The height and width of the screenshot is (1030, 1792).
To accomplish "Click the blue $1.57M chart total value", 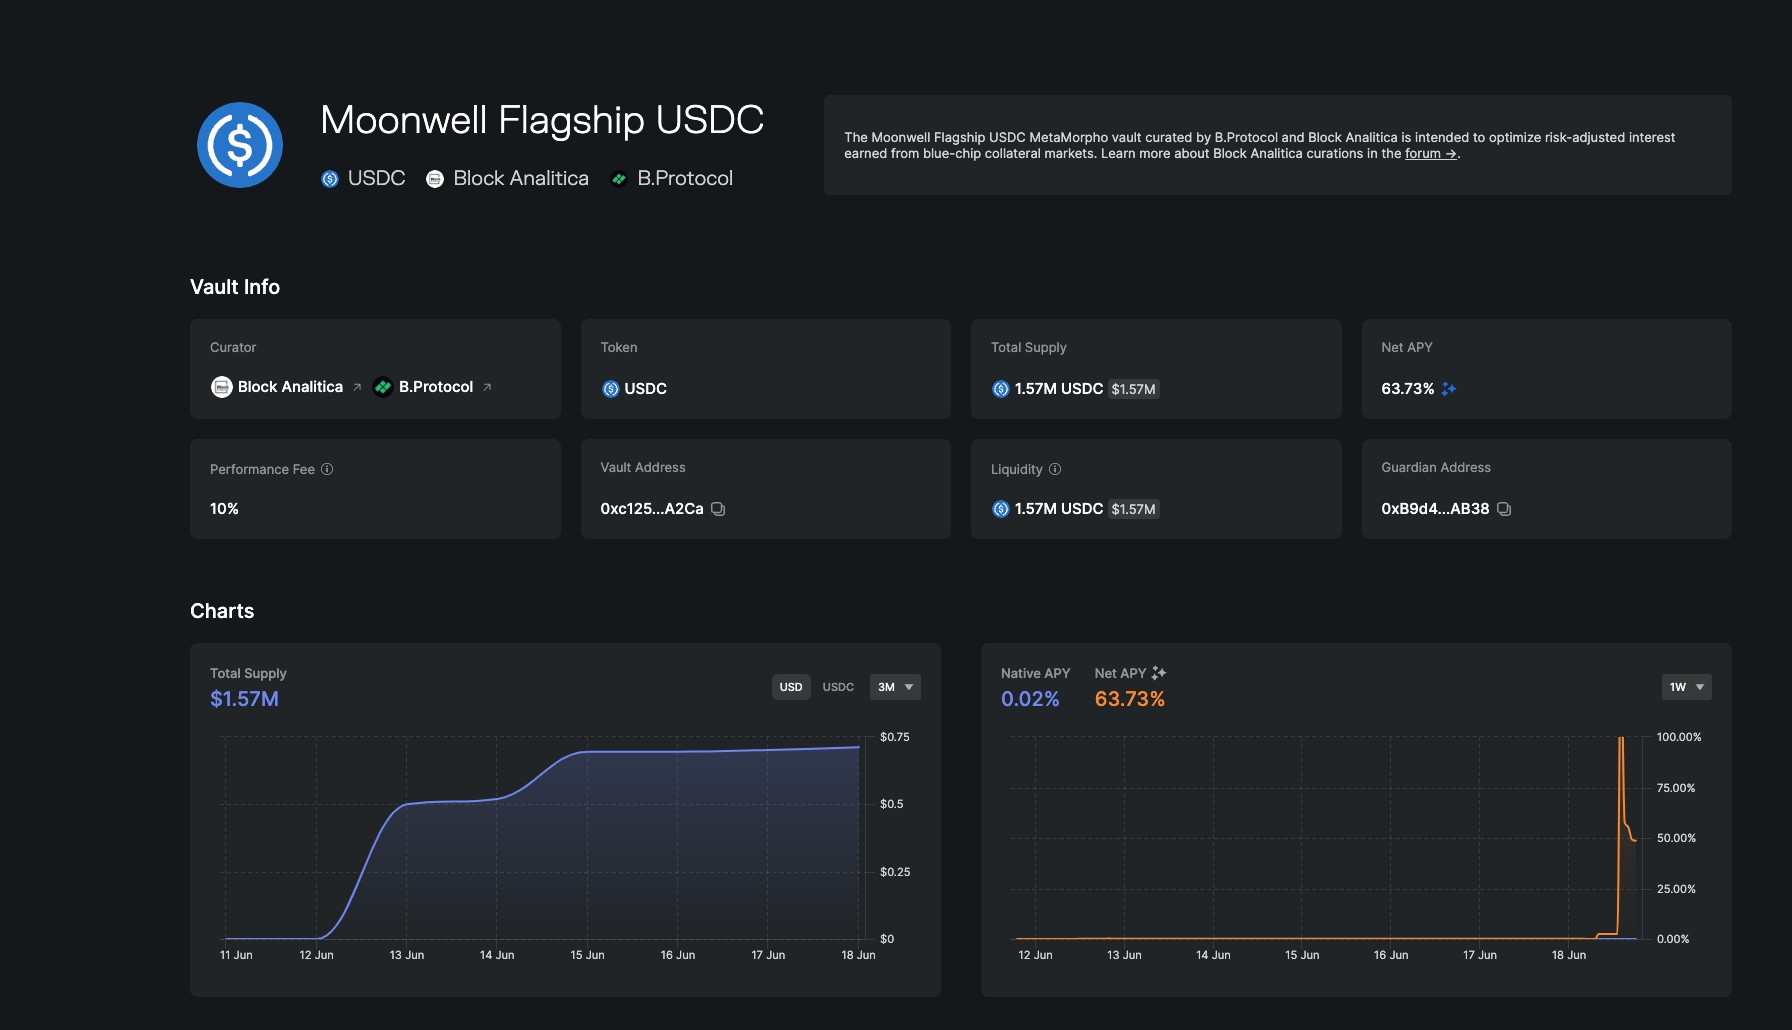I will point(244,699).
